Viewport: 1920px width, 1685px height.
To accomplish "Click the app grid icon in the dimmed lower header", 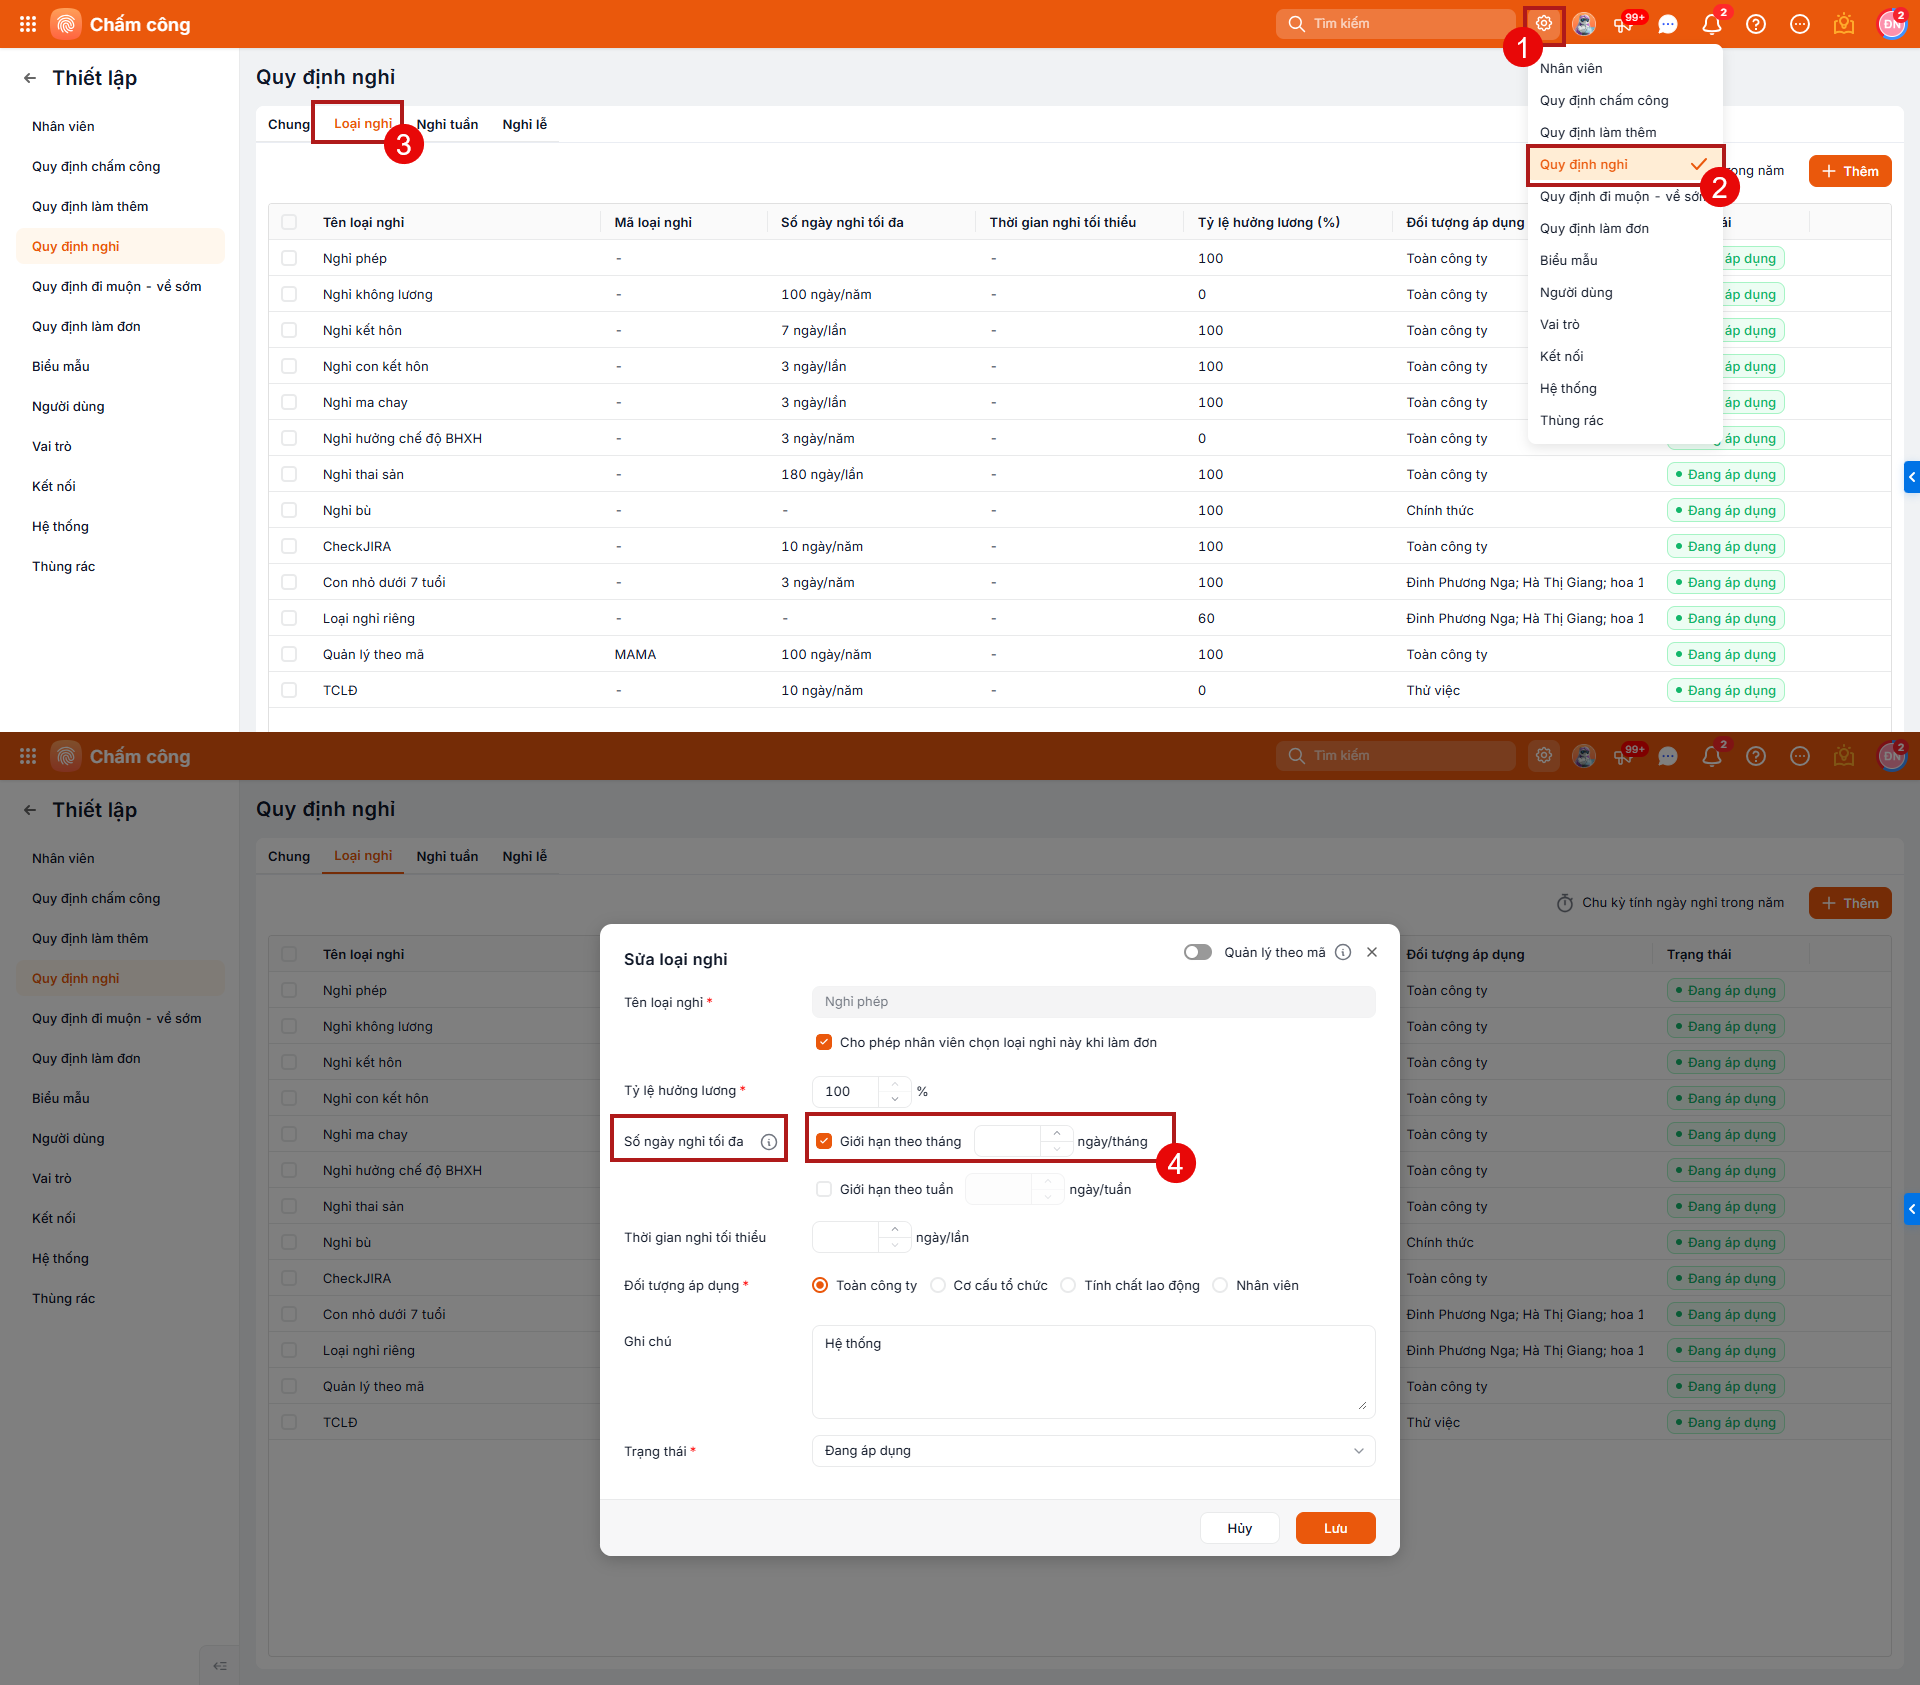I will [28, 756].
